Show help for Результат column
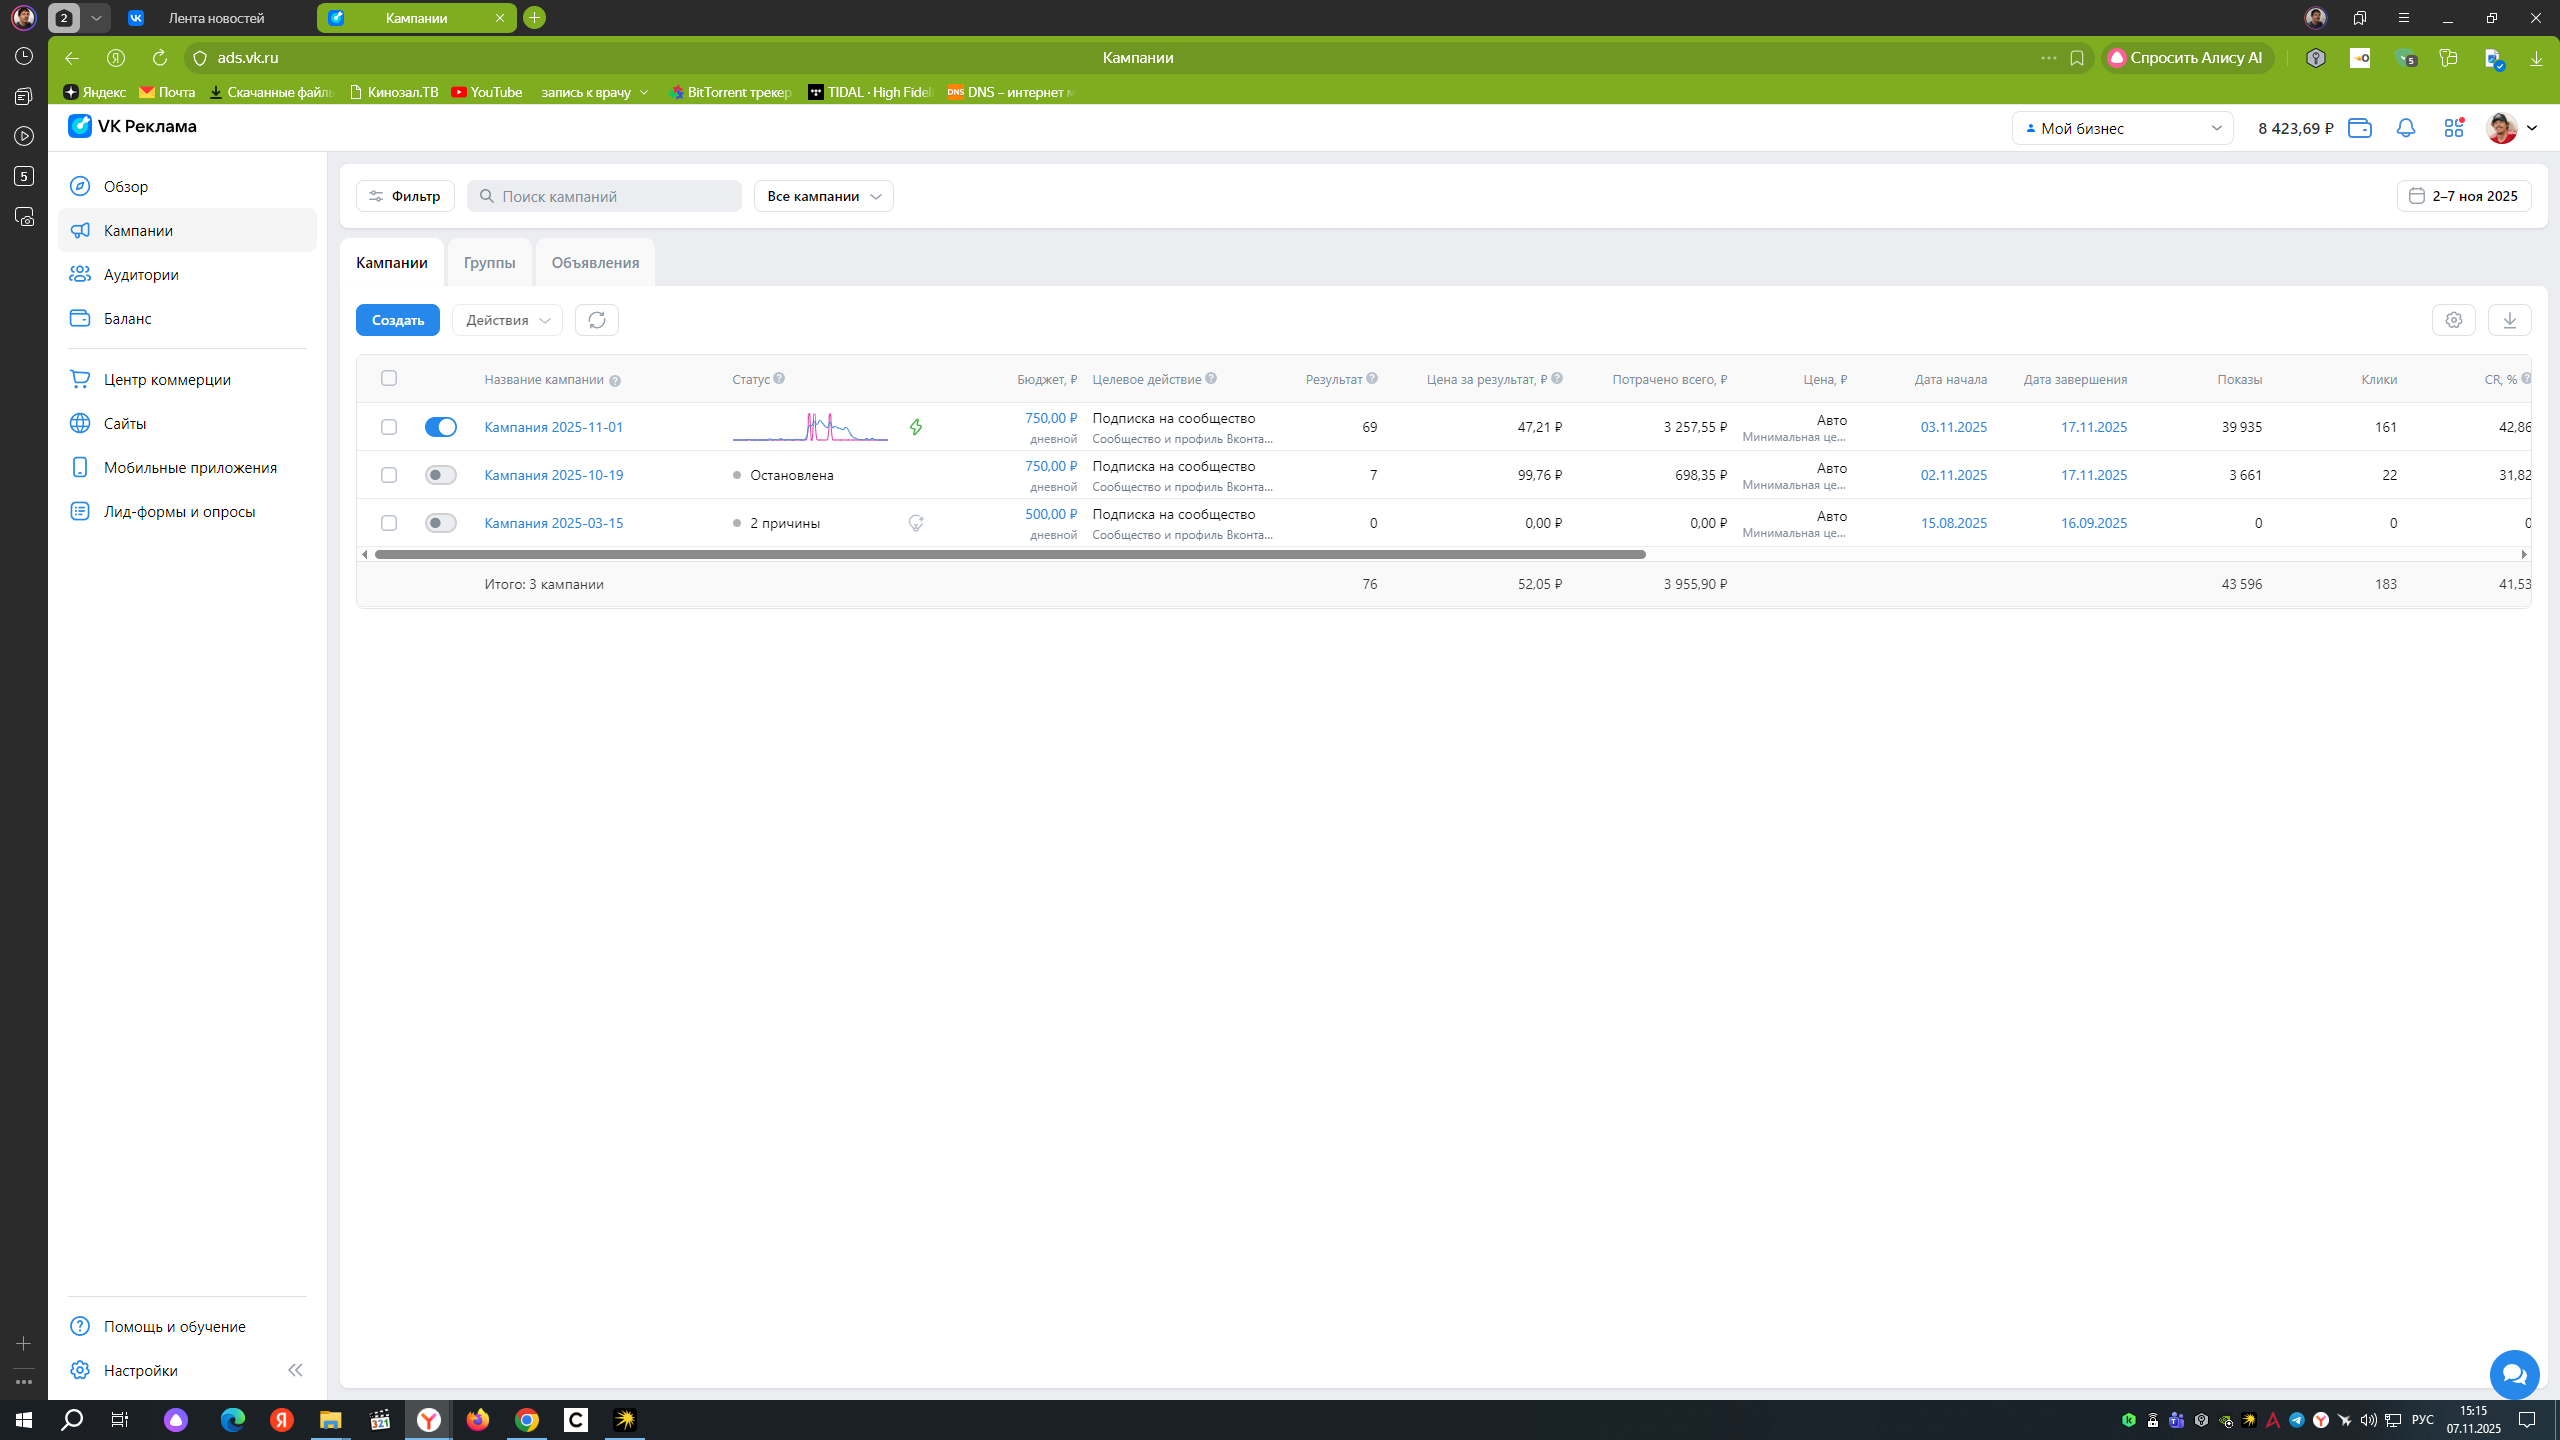The image size is (2560, 1440). click(1372, 378)
